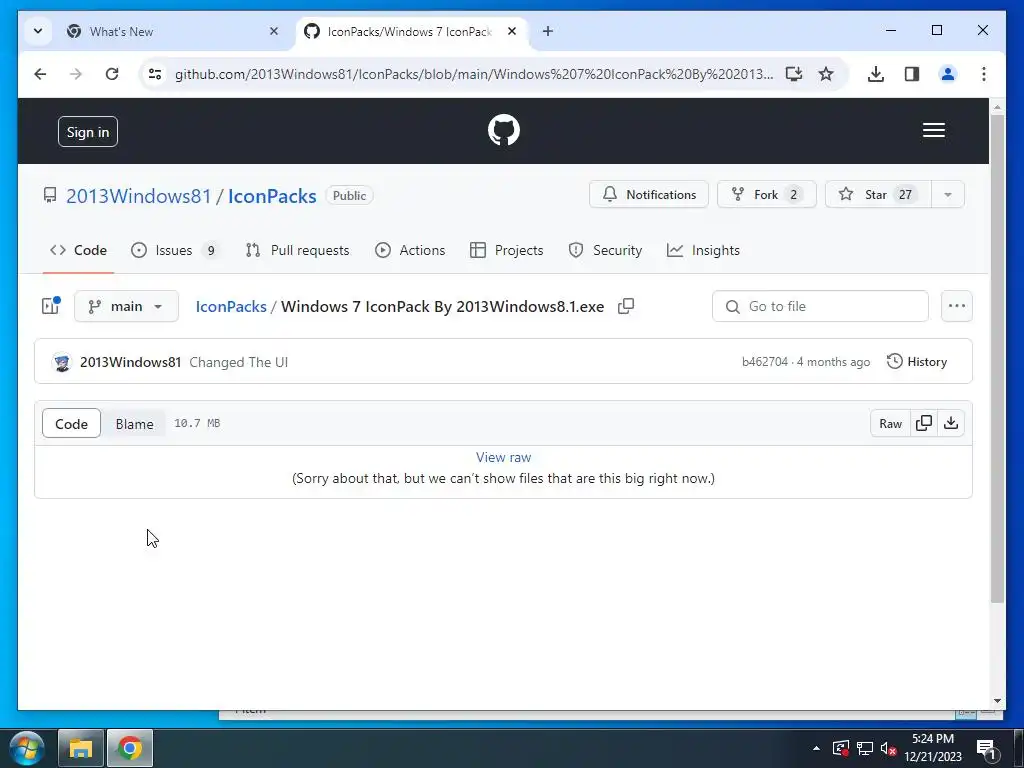The image size is (1024, 768).
Task: Open the main branch selector dropdown
Action: (x=126, y=306)
